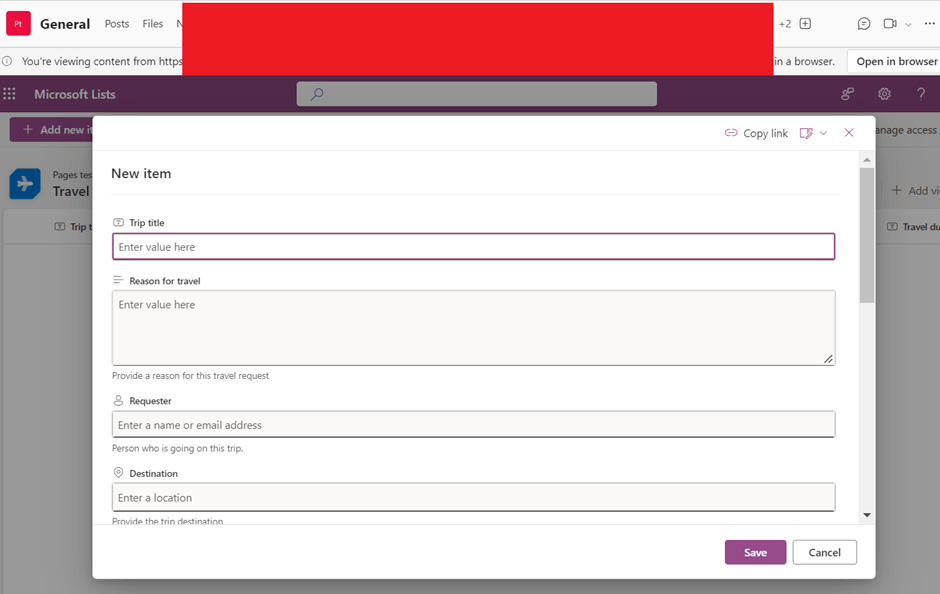The height and width of the screenshot is (594, 940).
Task: Open the channel conversation chat icon
Action: point(864,24)
